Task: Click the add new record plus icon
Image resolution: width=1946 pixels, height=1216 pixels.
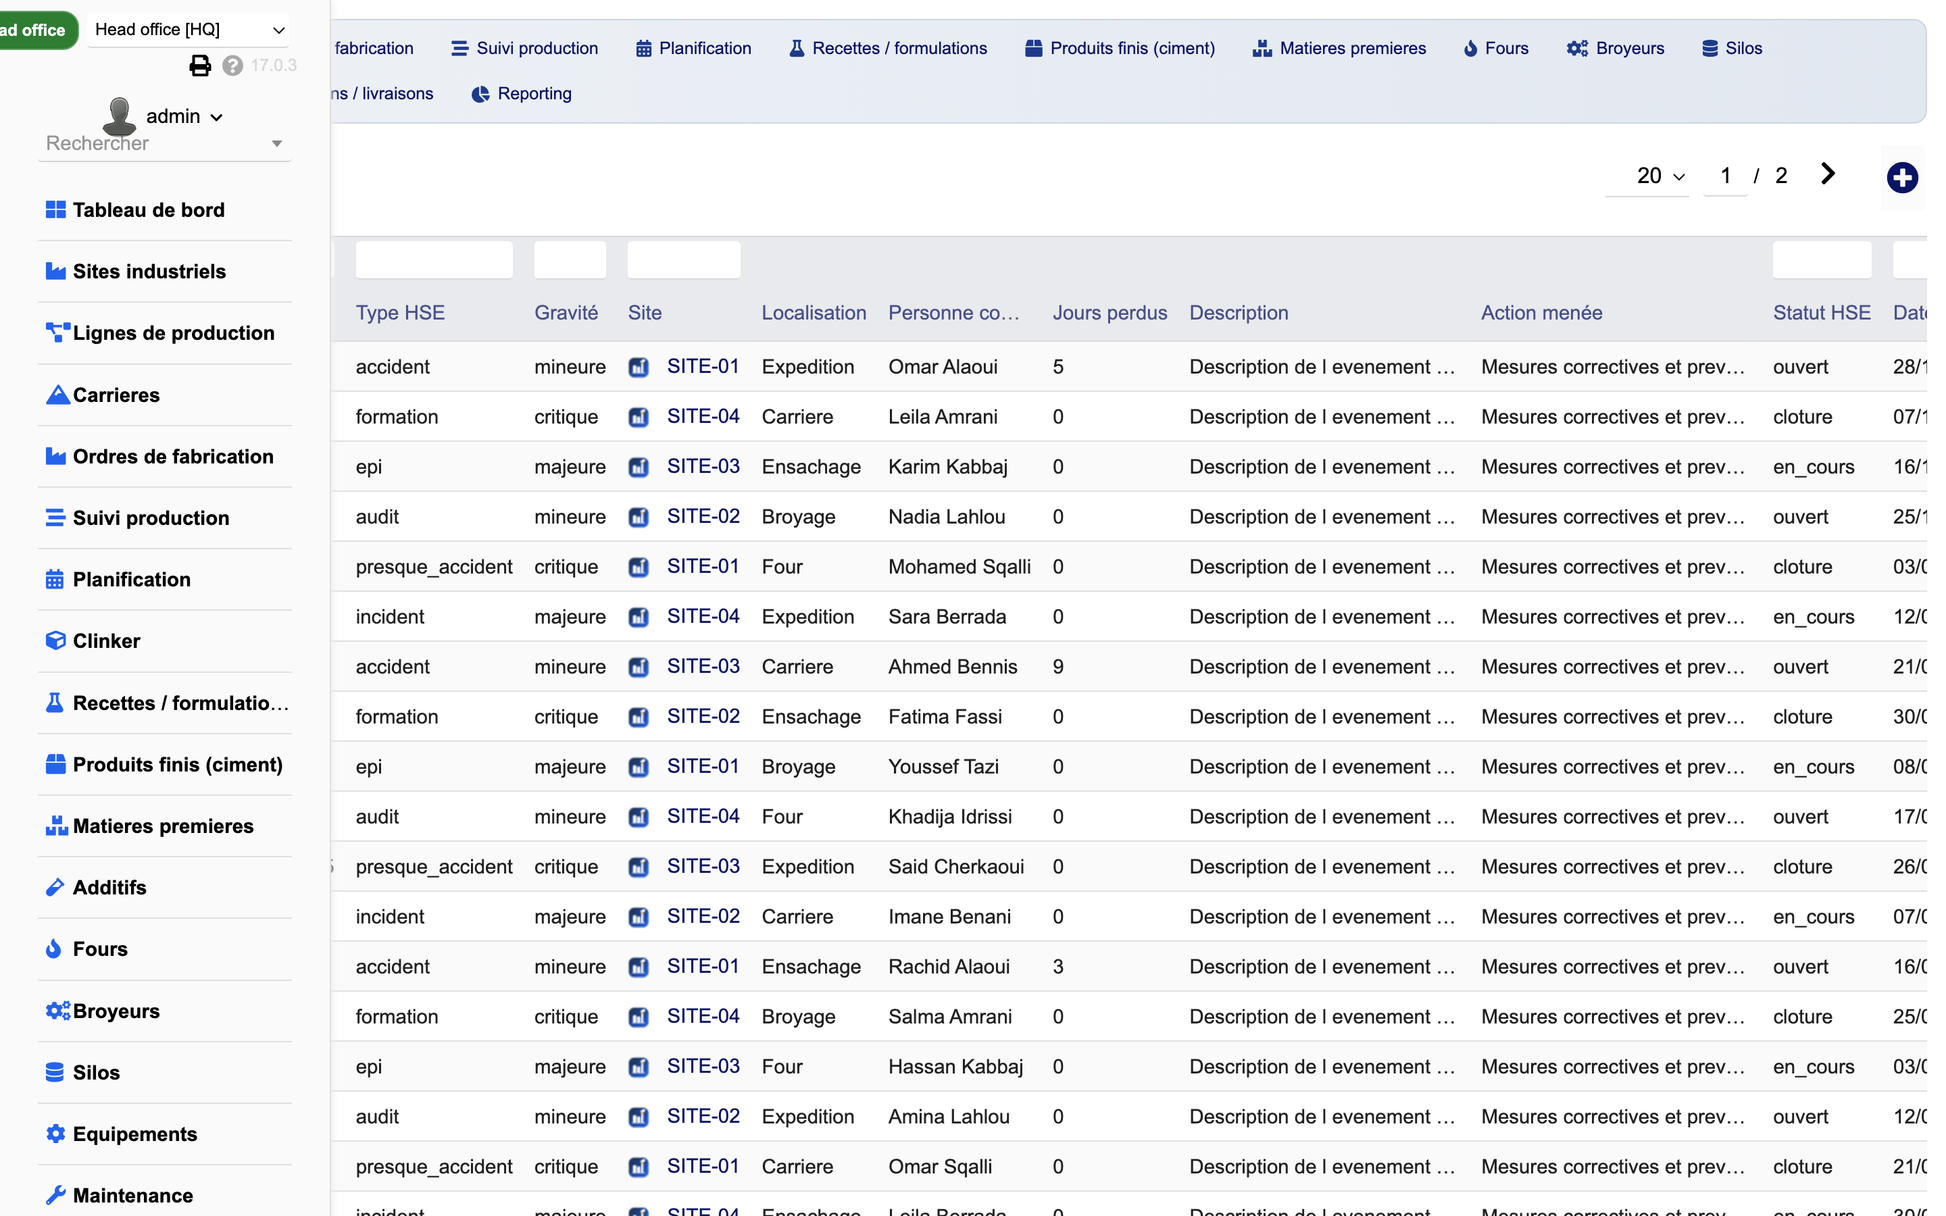Action: click(1902, 178)
